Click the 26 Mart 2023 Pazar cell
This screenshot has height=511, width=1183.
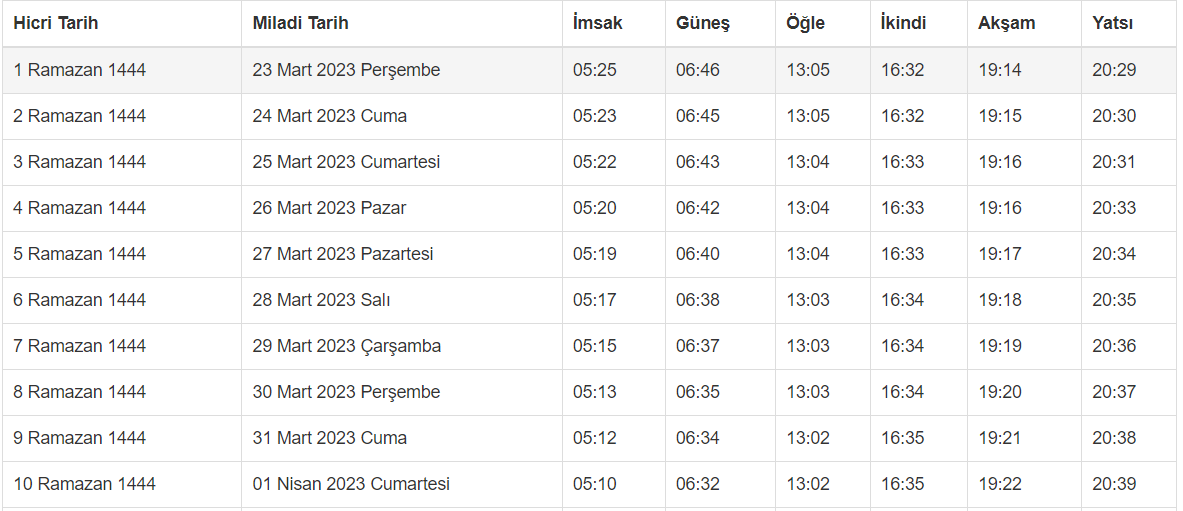329,208
